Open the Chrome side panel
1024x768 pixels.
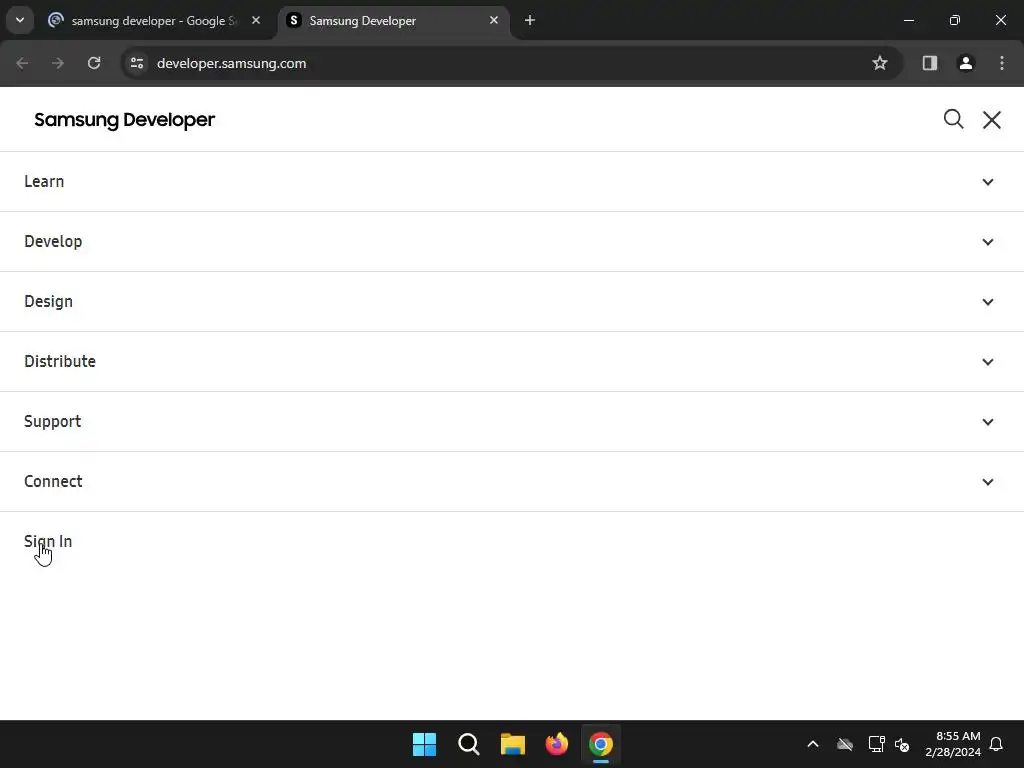point(930,63)
